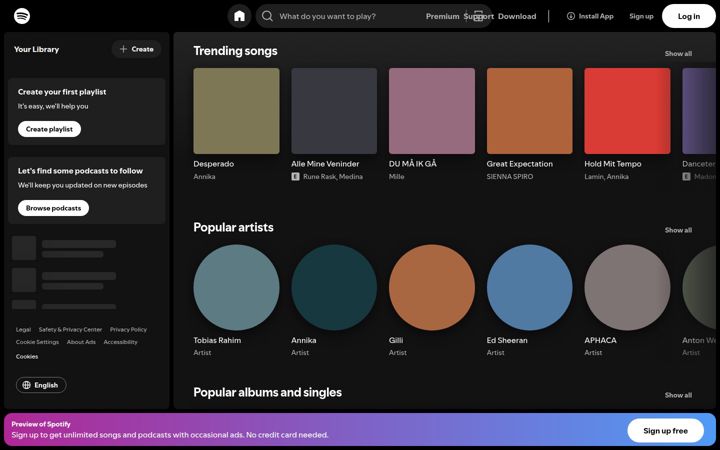Viewport: 720px width, 450px height.
Task: Click About Ads link
Action: coord(81,342)
